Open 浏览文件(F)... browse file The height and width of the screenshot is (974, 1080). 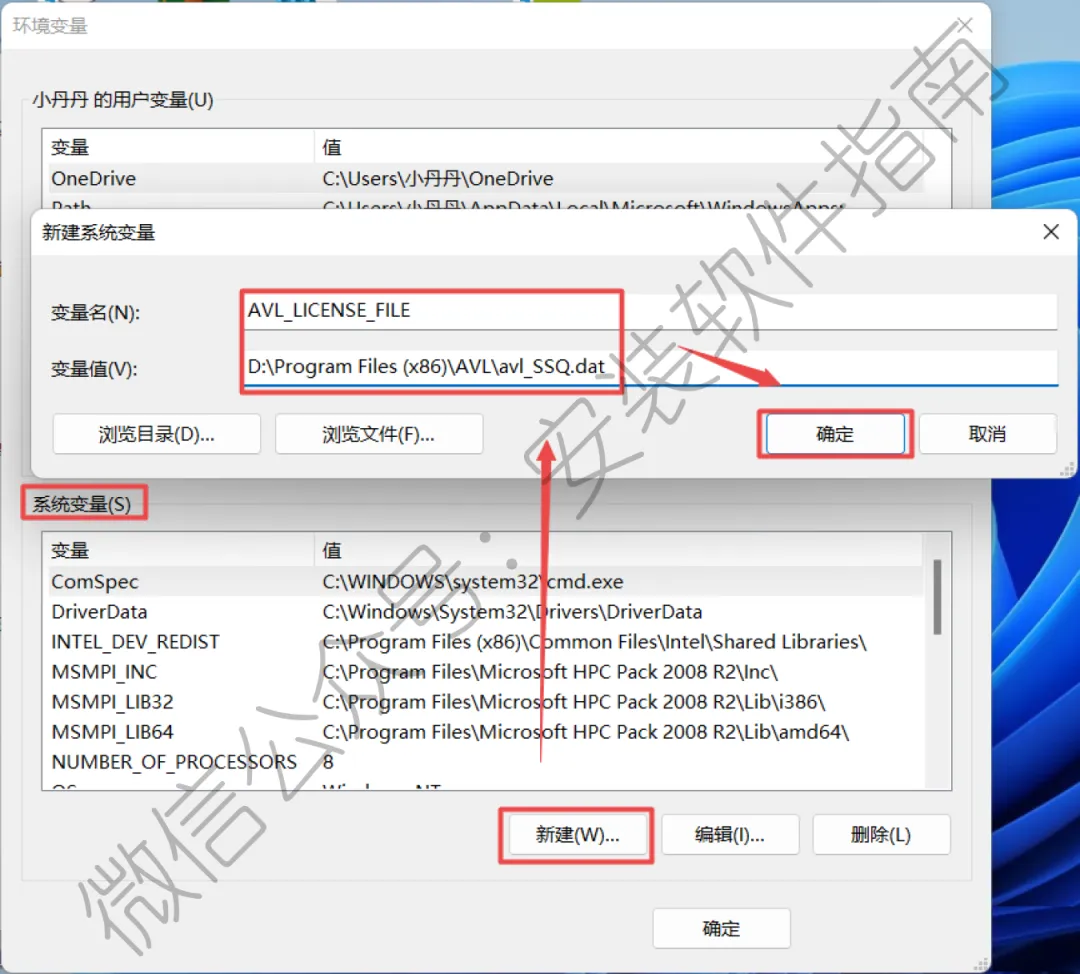379,434
